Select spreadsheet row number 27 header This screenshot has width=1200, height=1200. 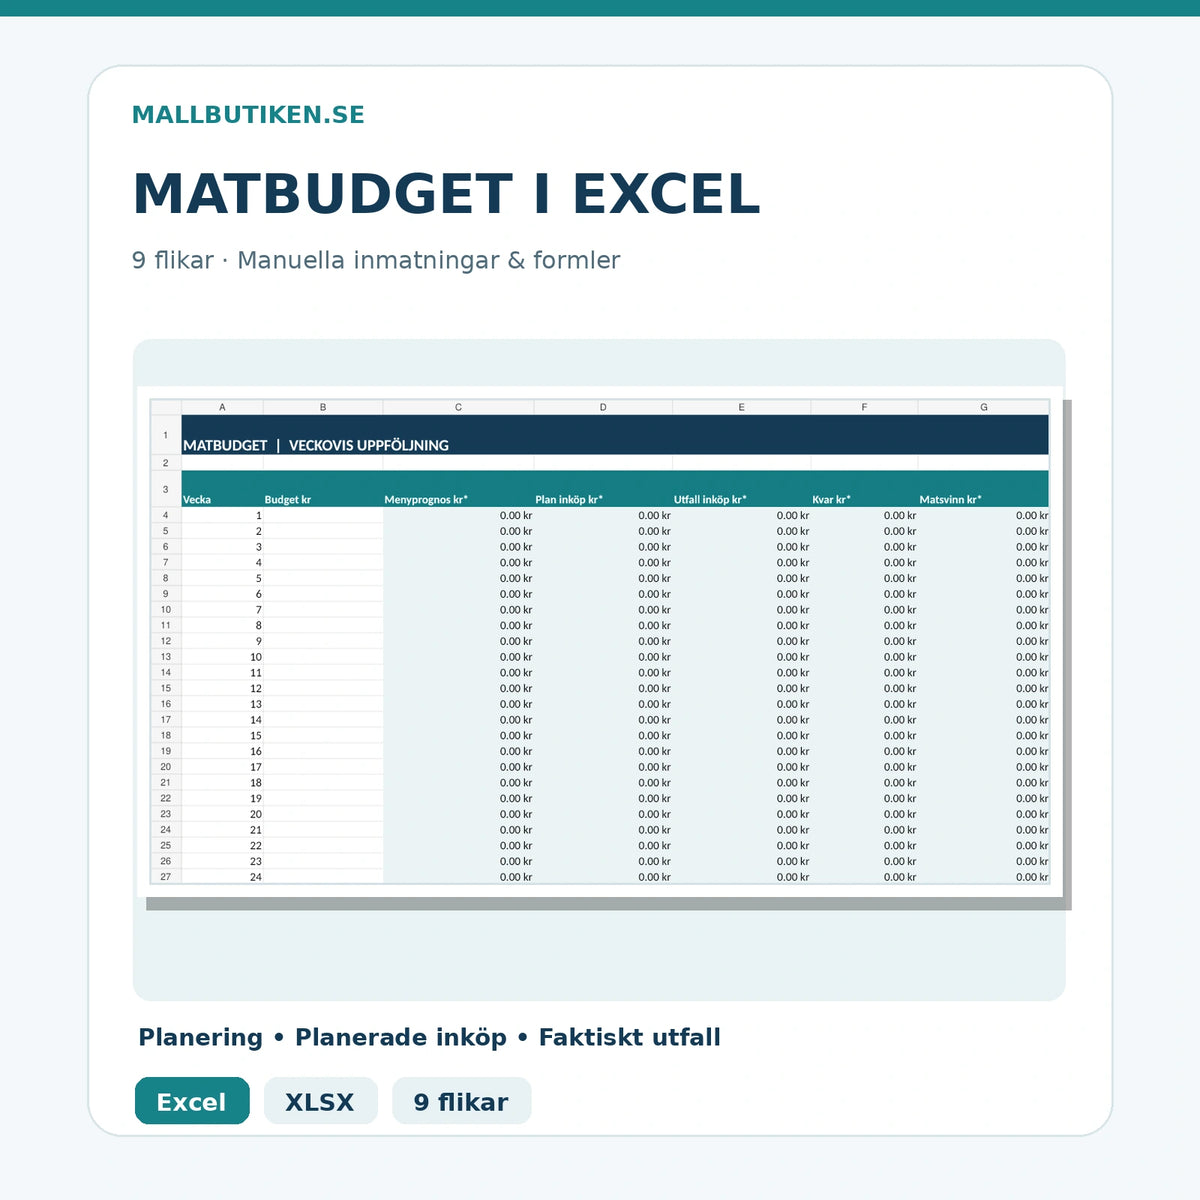[x=166, y=877]
